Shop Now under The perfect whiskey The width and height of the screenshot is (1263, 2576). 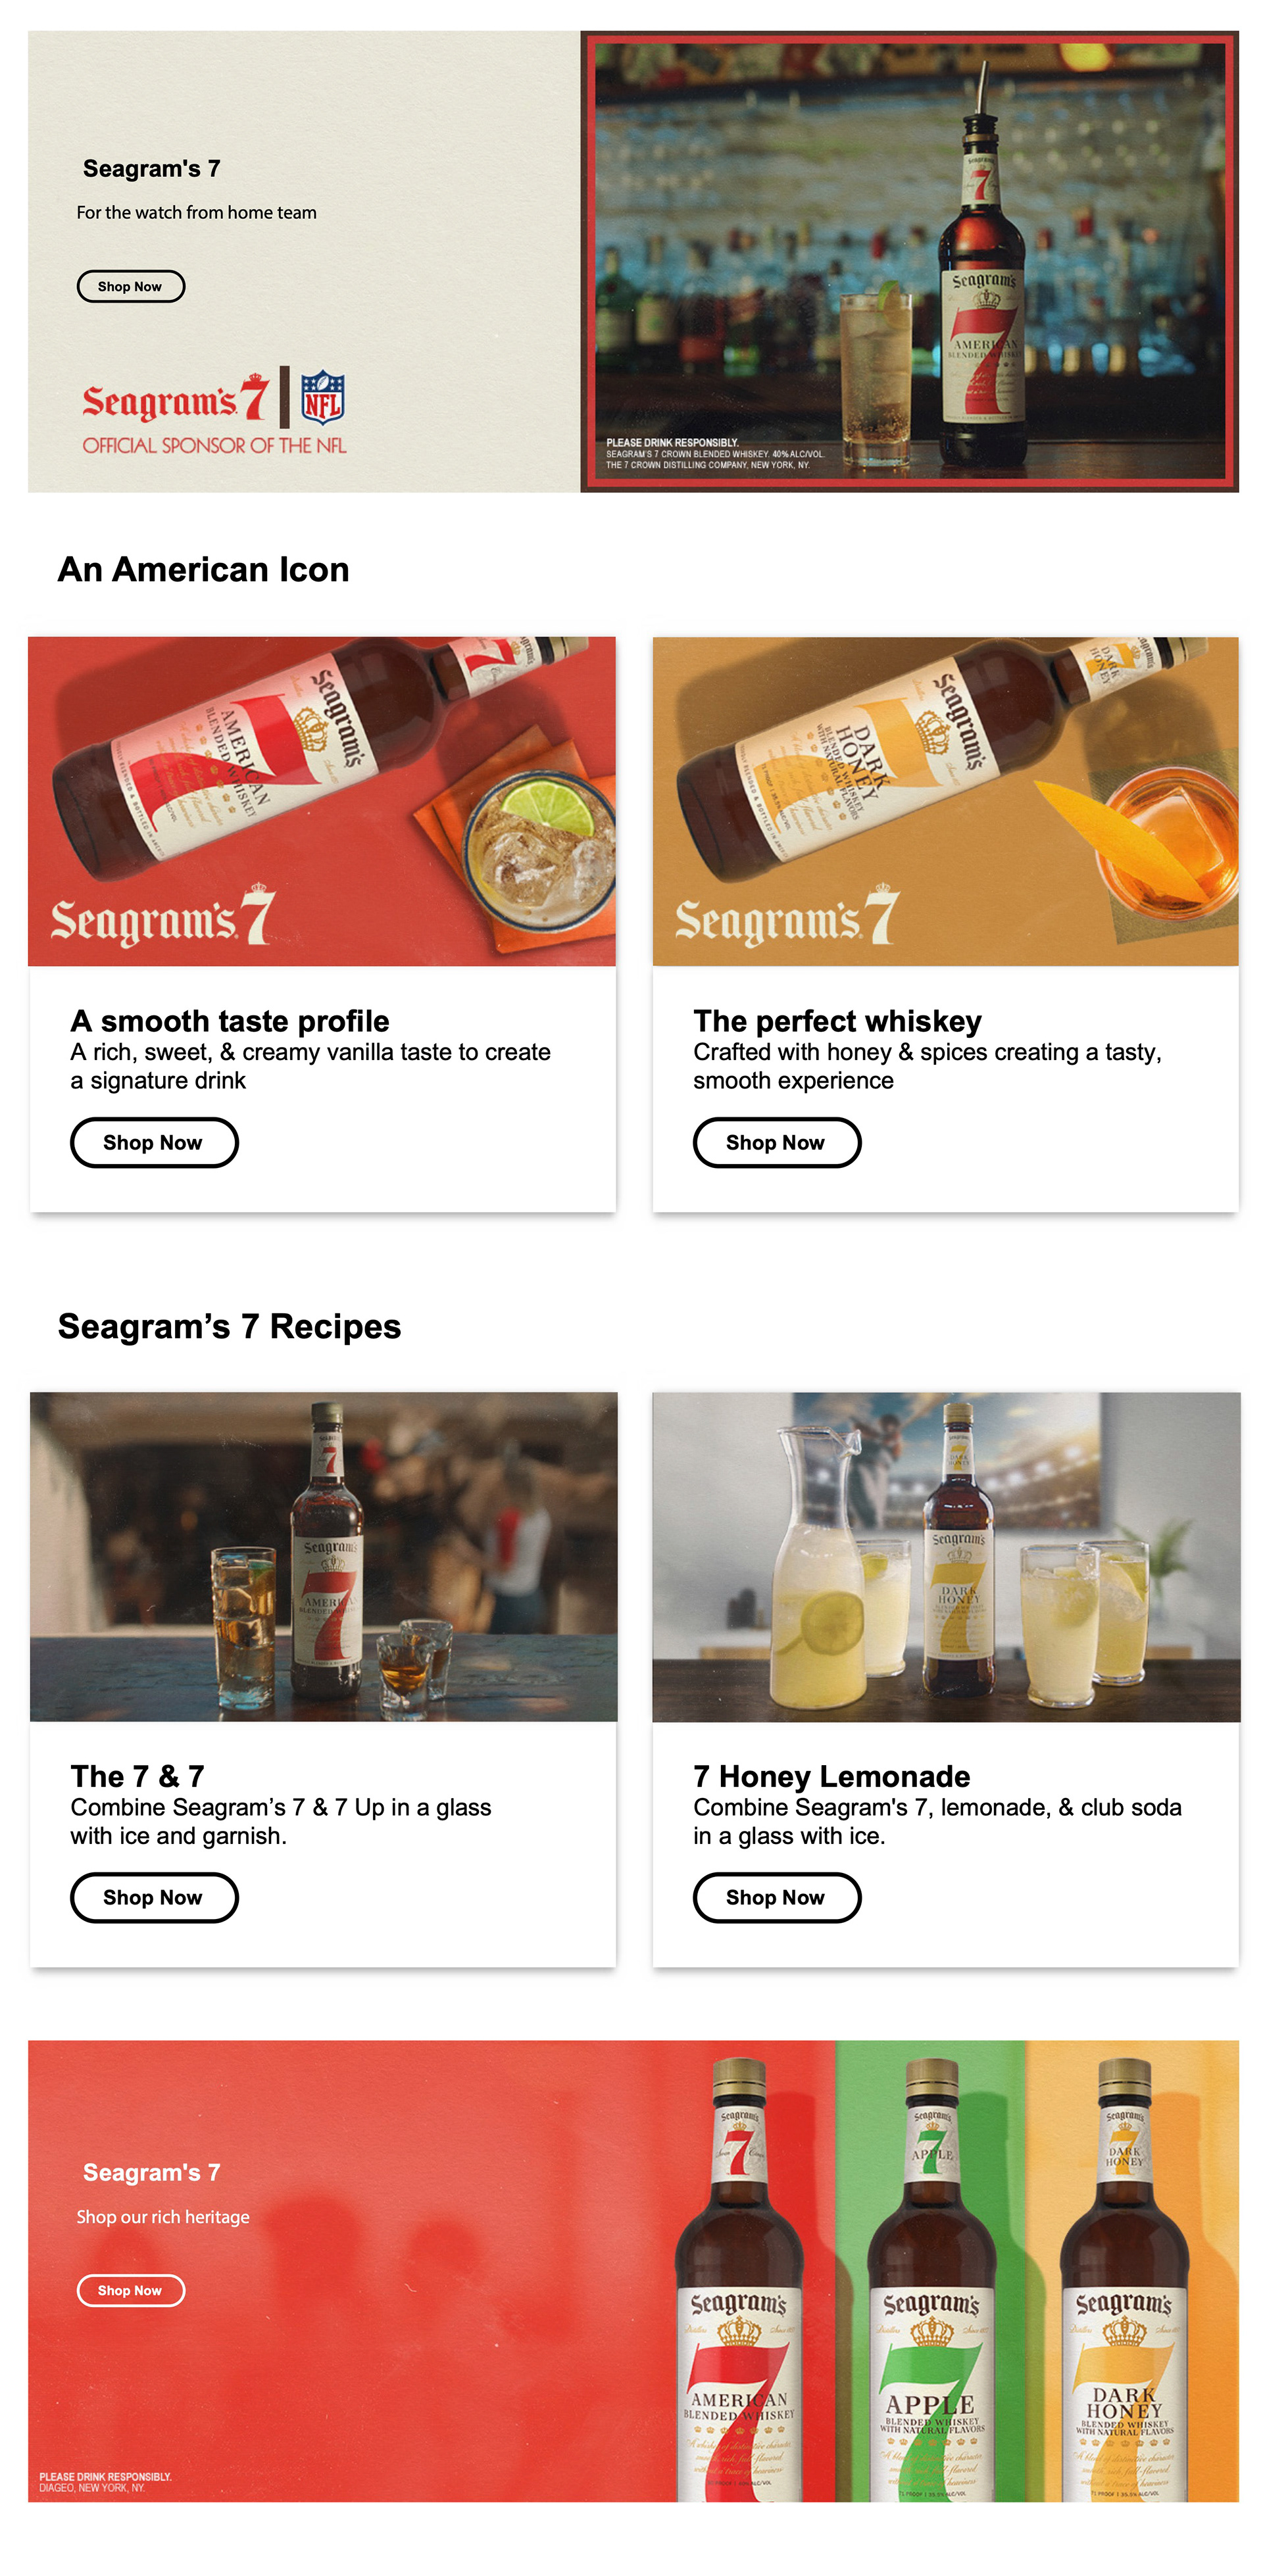[x=777, y=1142]
